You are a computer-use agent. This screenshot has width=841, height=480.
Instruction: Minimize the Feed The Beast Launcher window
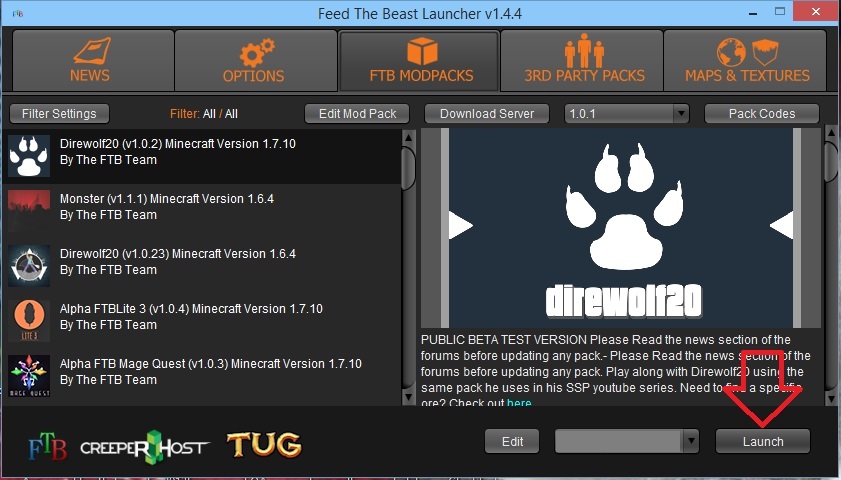(x=754, y=13)
